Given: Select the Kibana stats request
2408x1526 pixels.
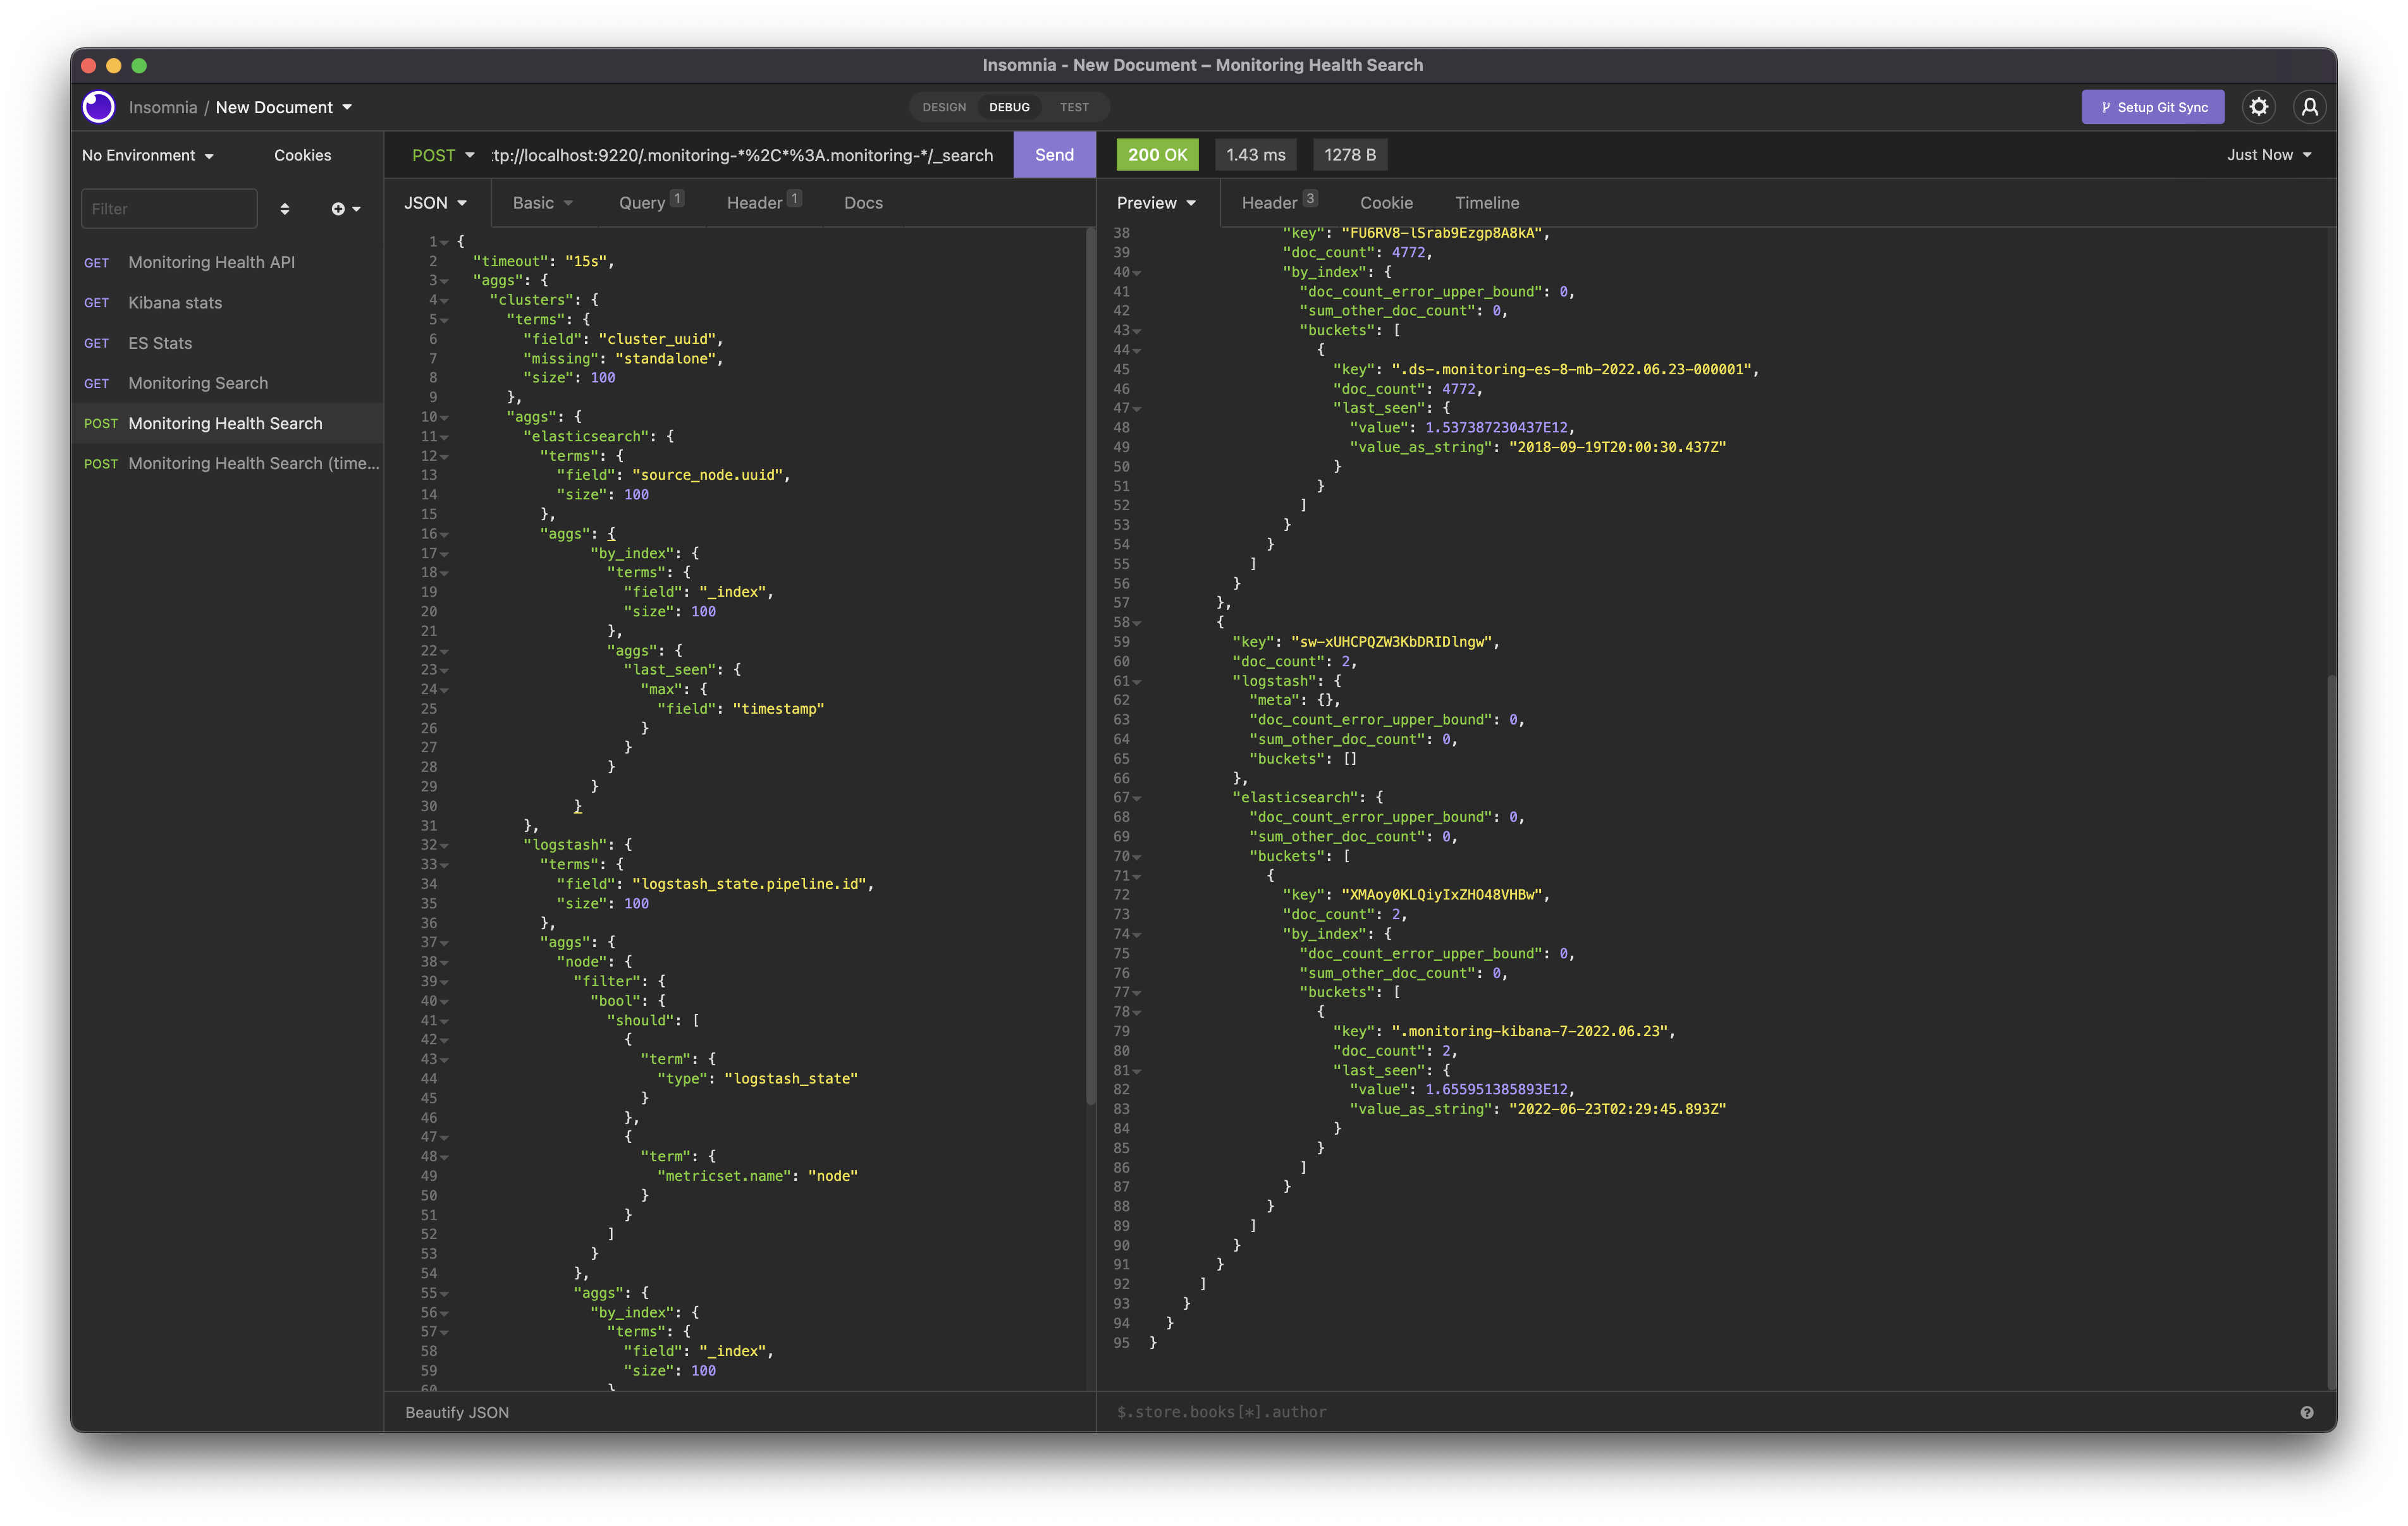Looking at the screenshot, I should 175,302.
